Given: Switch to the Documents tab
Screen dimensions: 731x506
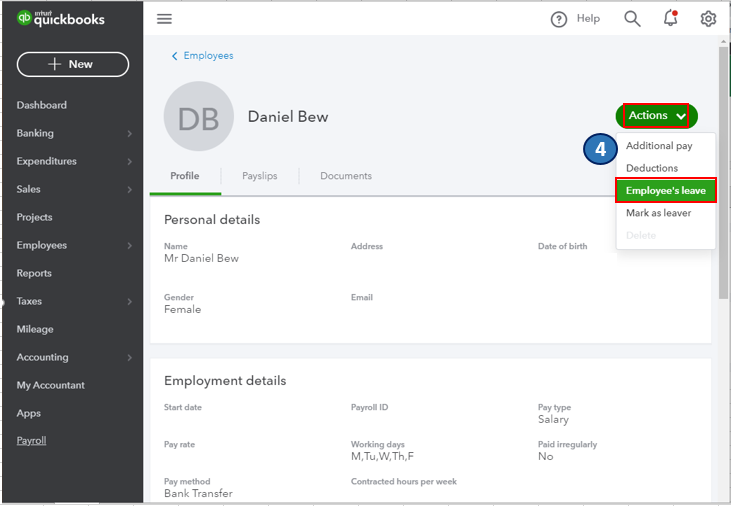Looking at the screenshot, I should 345,176.
